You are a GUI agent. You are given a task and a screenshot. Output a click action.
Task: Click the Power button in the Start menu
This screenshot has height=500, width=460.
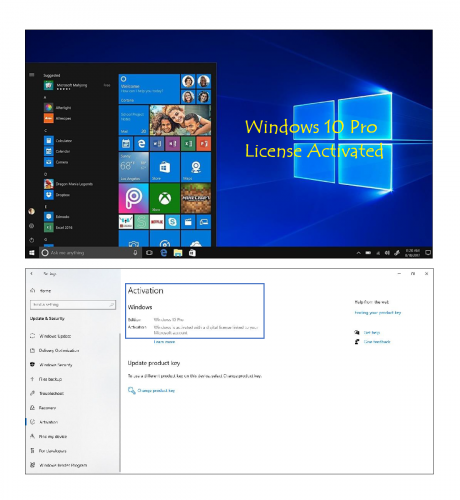pyautogui.click(x=32, y=240)
